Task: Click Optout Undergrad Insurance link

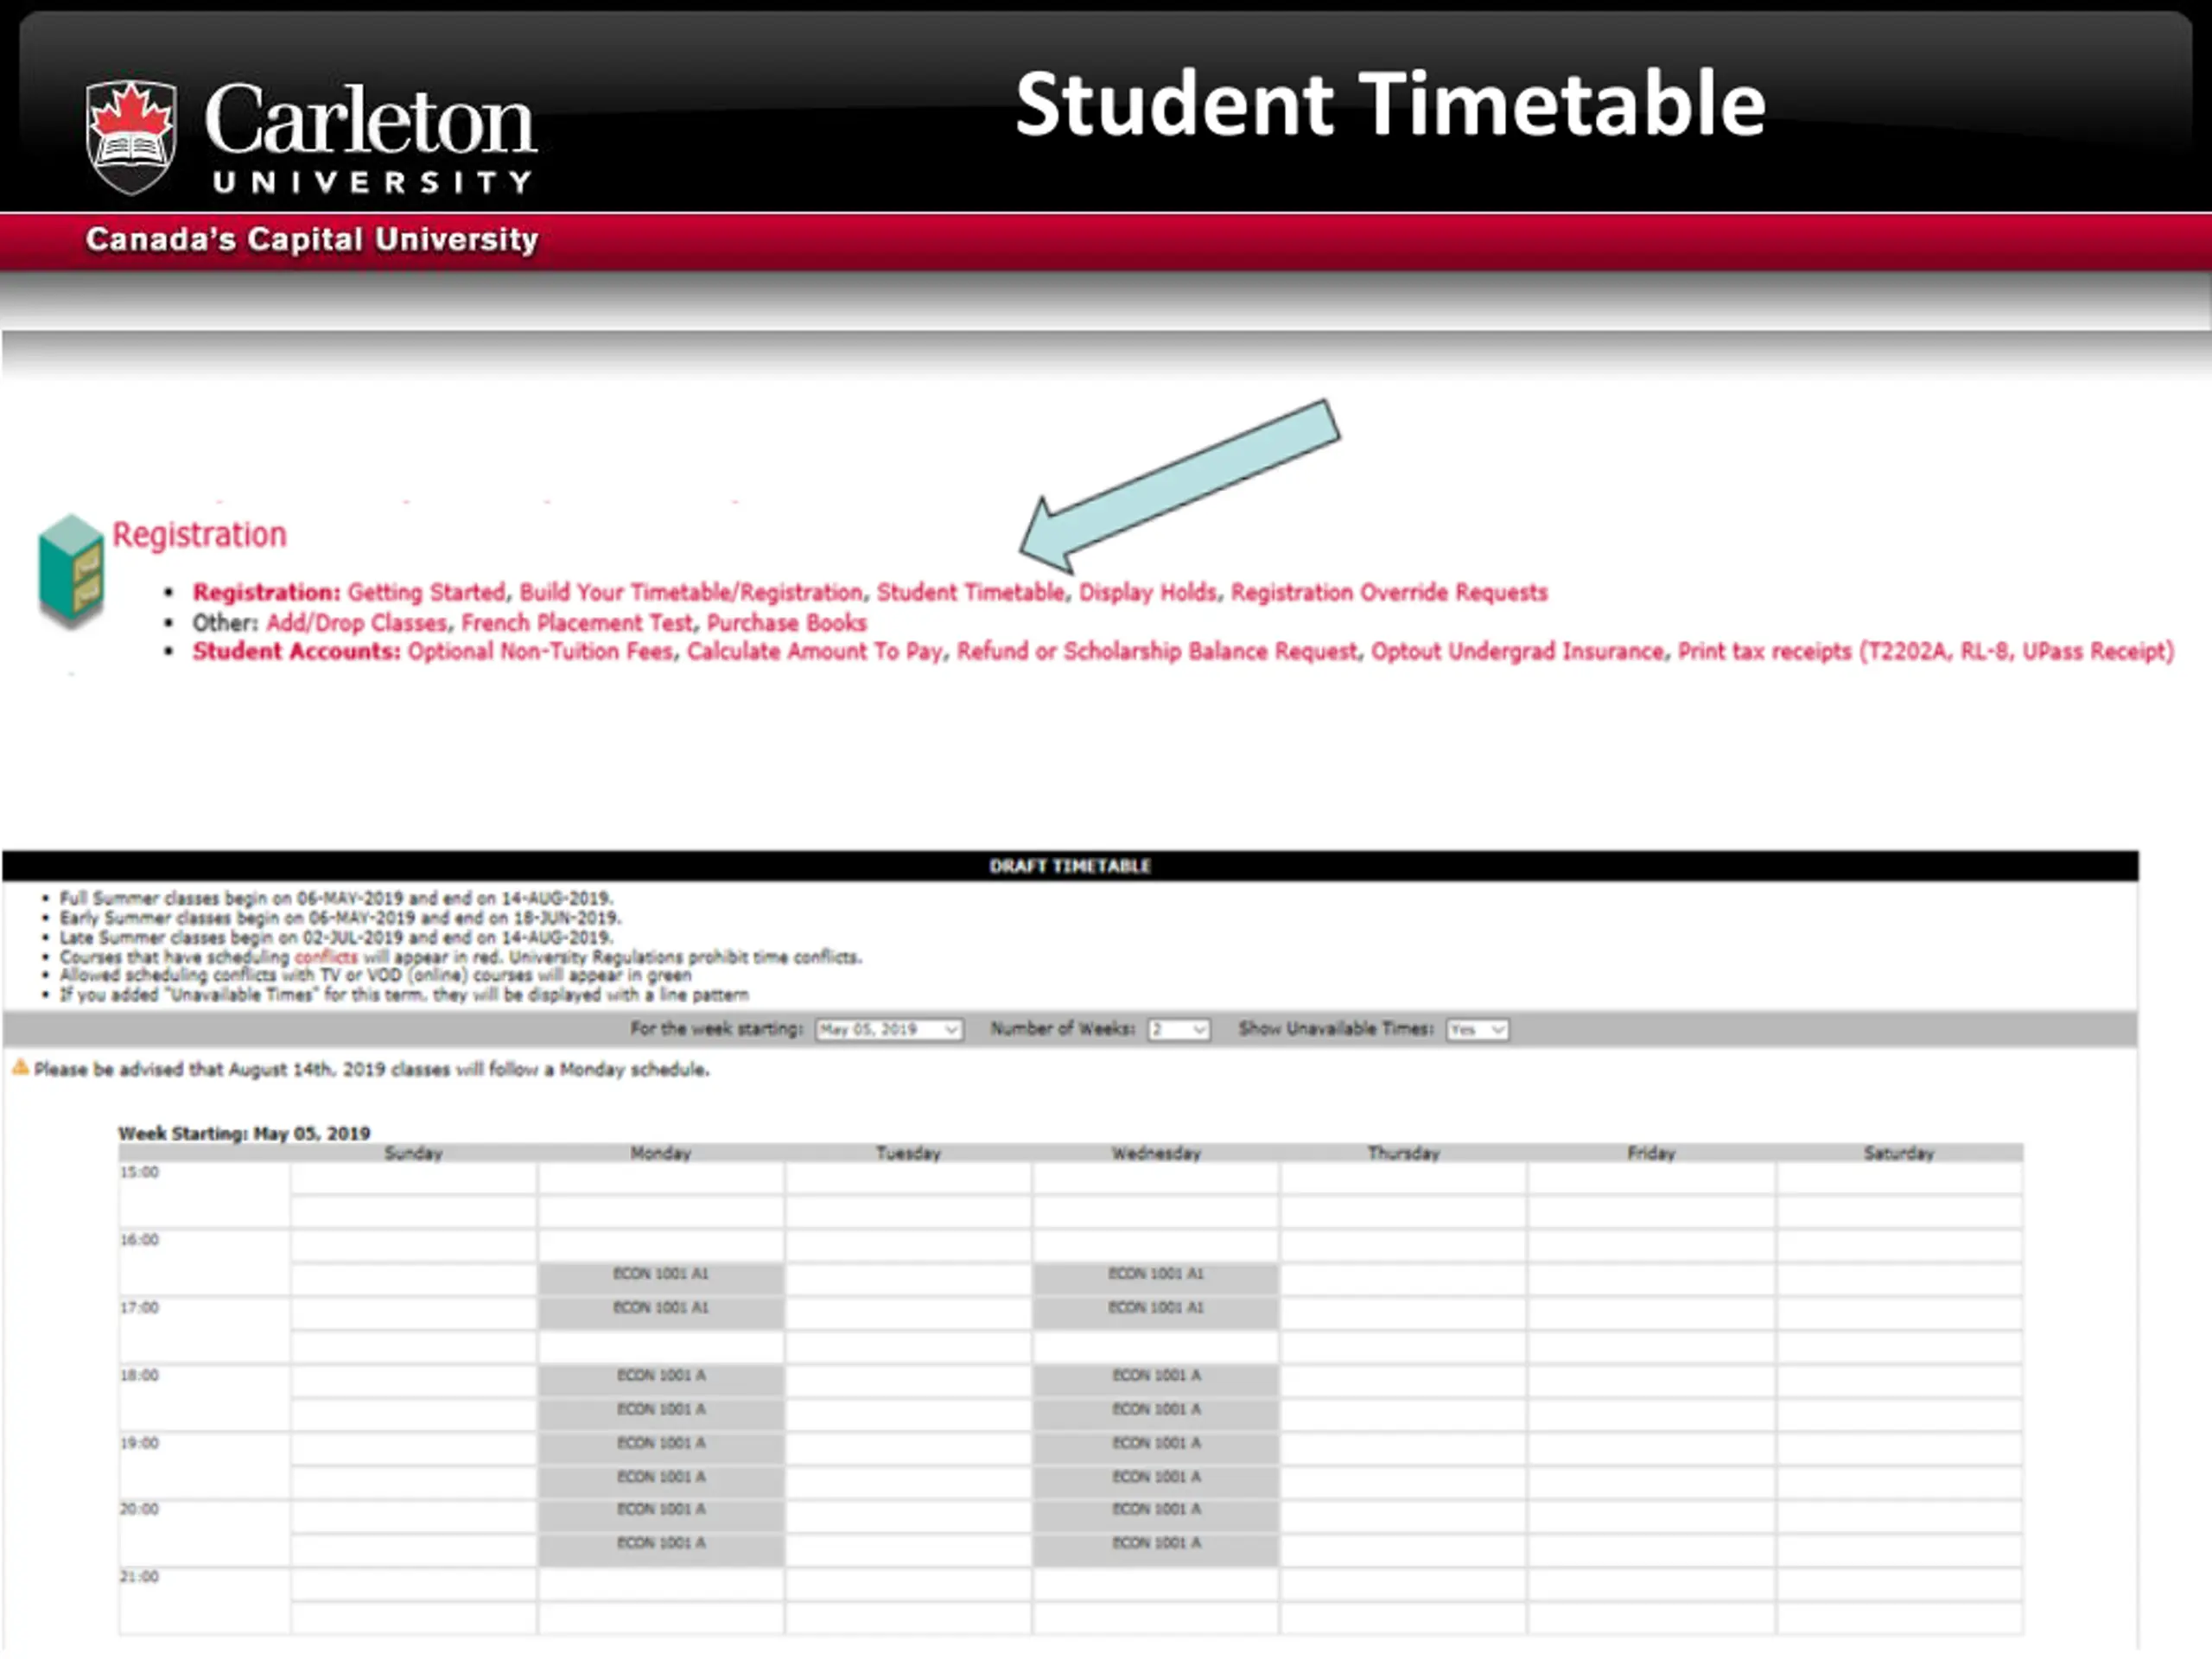Action: point(1517,651)
